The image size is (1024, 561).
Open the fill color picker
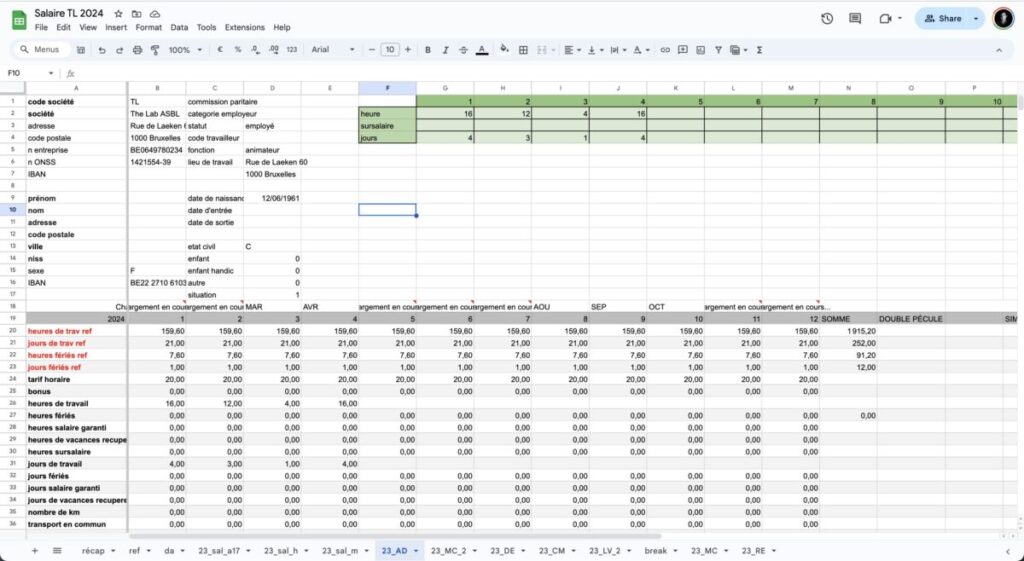[x=504, y=50]
